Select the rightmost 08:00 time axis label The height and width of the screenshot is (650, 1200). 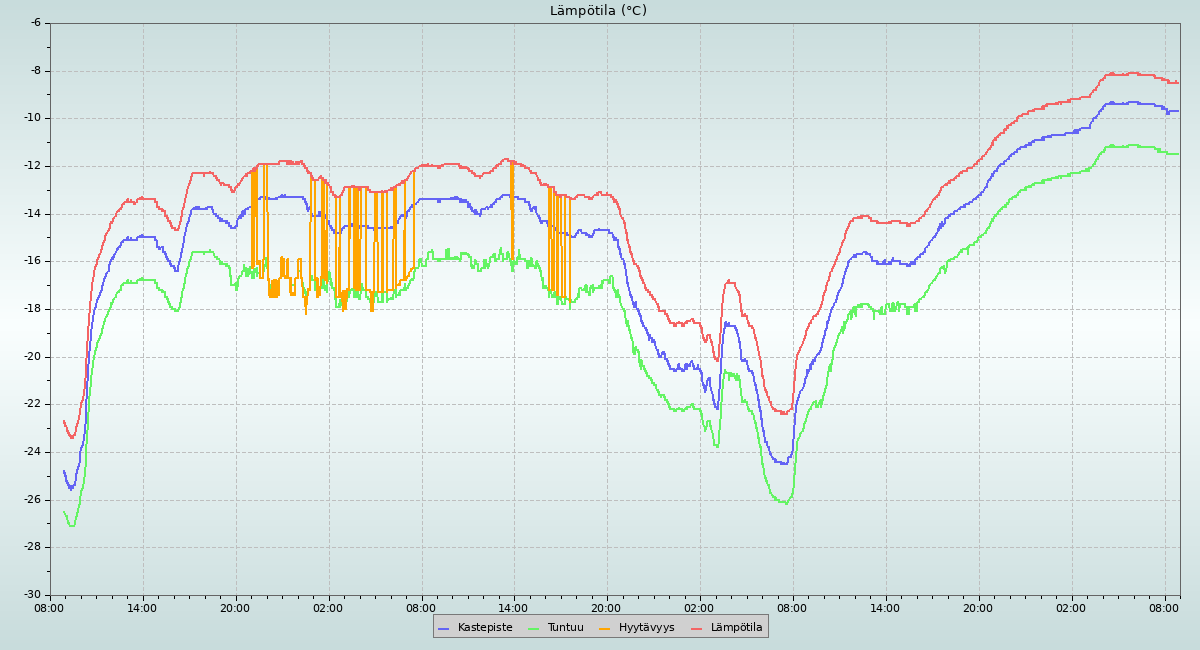click(1164, 607)
